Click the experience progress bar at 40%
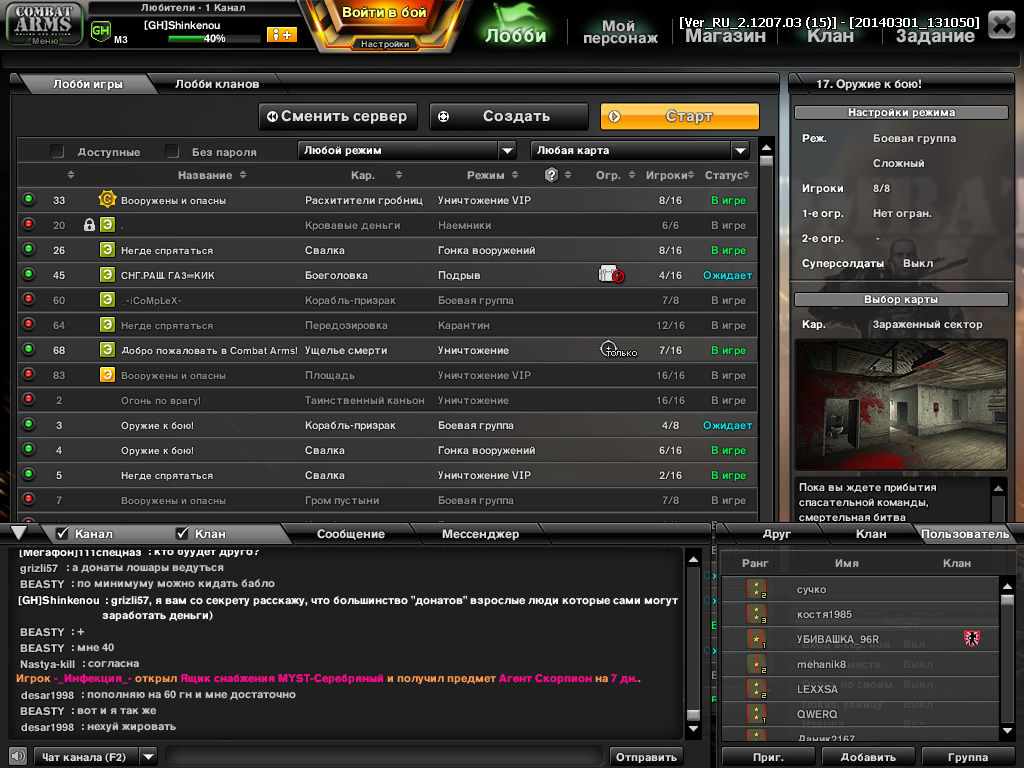This screenshot has height=768, width=1024. (214, 39)
